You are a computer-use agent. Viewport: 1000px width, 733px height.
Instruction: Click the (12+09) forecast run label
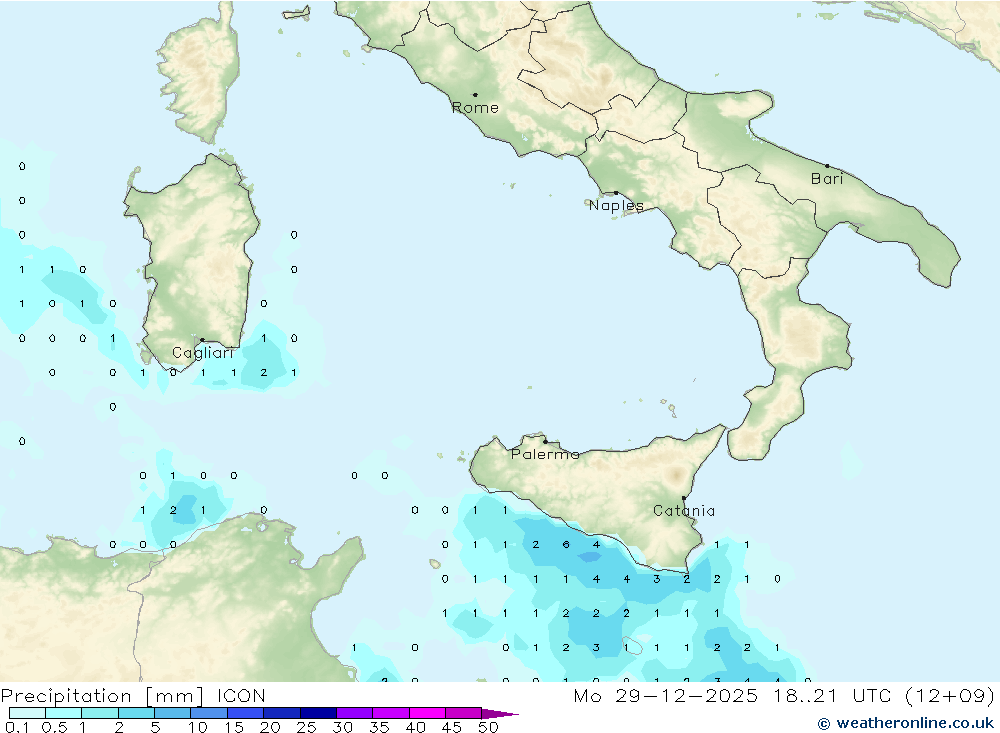[x=949, y=695]
